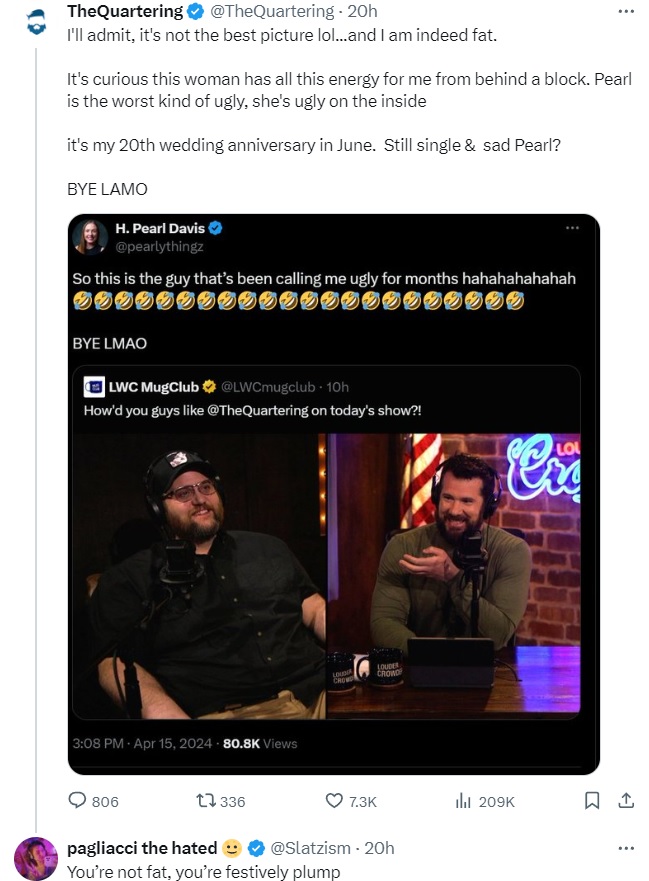Like the tweet with 7.3K likes
Image resolution: width=649 pixels, height=881 pixels.
pyautogui.click(x=335, y=800)
